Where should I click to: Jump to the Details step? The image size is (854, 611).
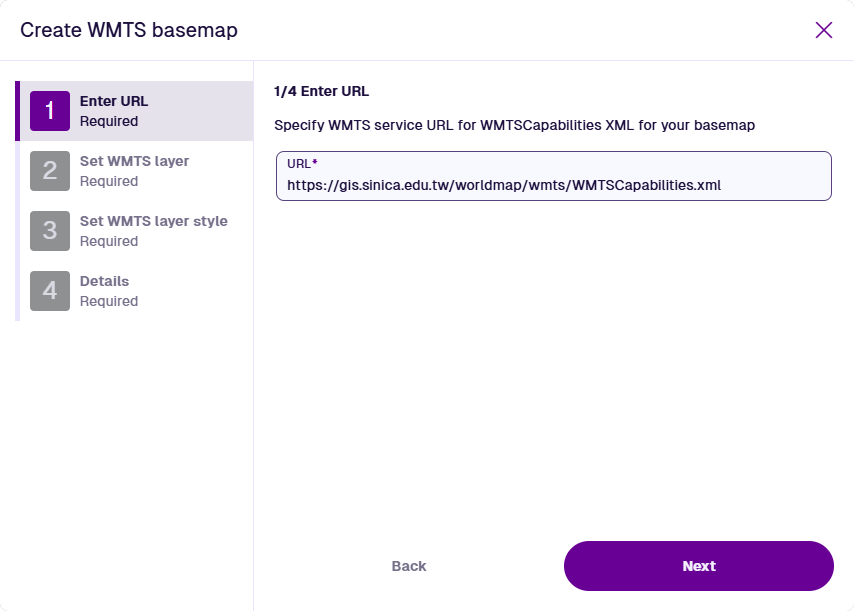click(104, 281)
